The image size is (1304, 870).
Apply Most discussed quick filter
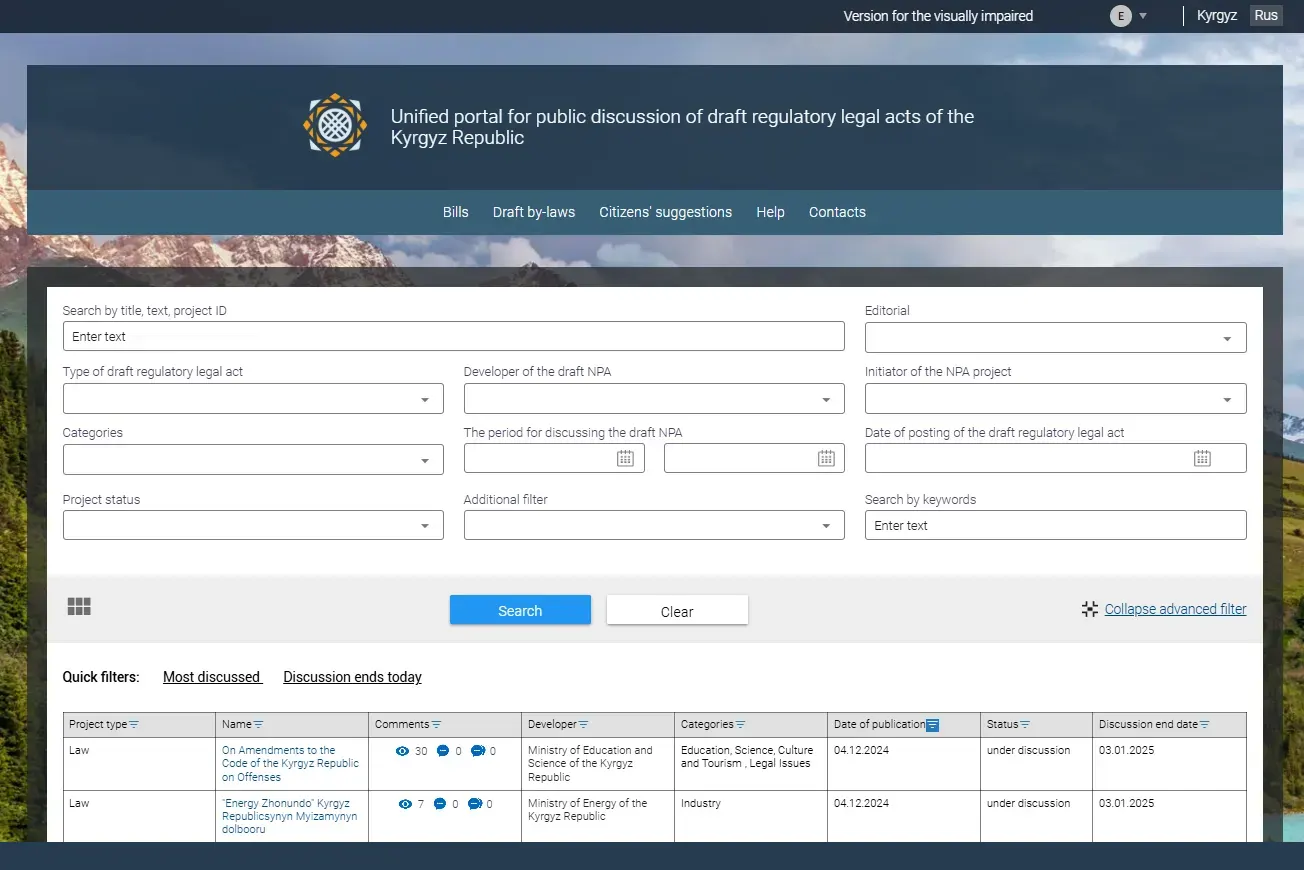[x=212, y=677]
